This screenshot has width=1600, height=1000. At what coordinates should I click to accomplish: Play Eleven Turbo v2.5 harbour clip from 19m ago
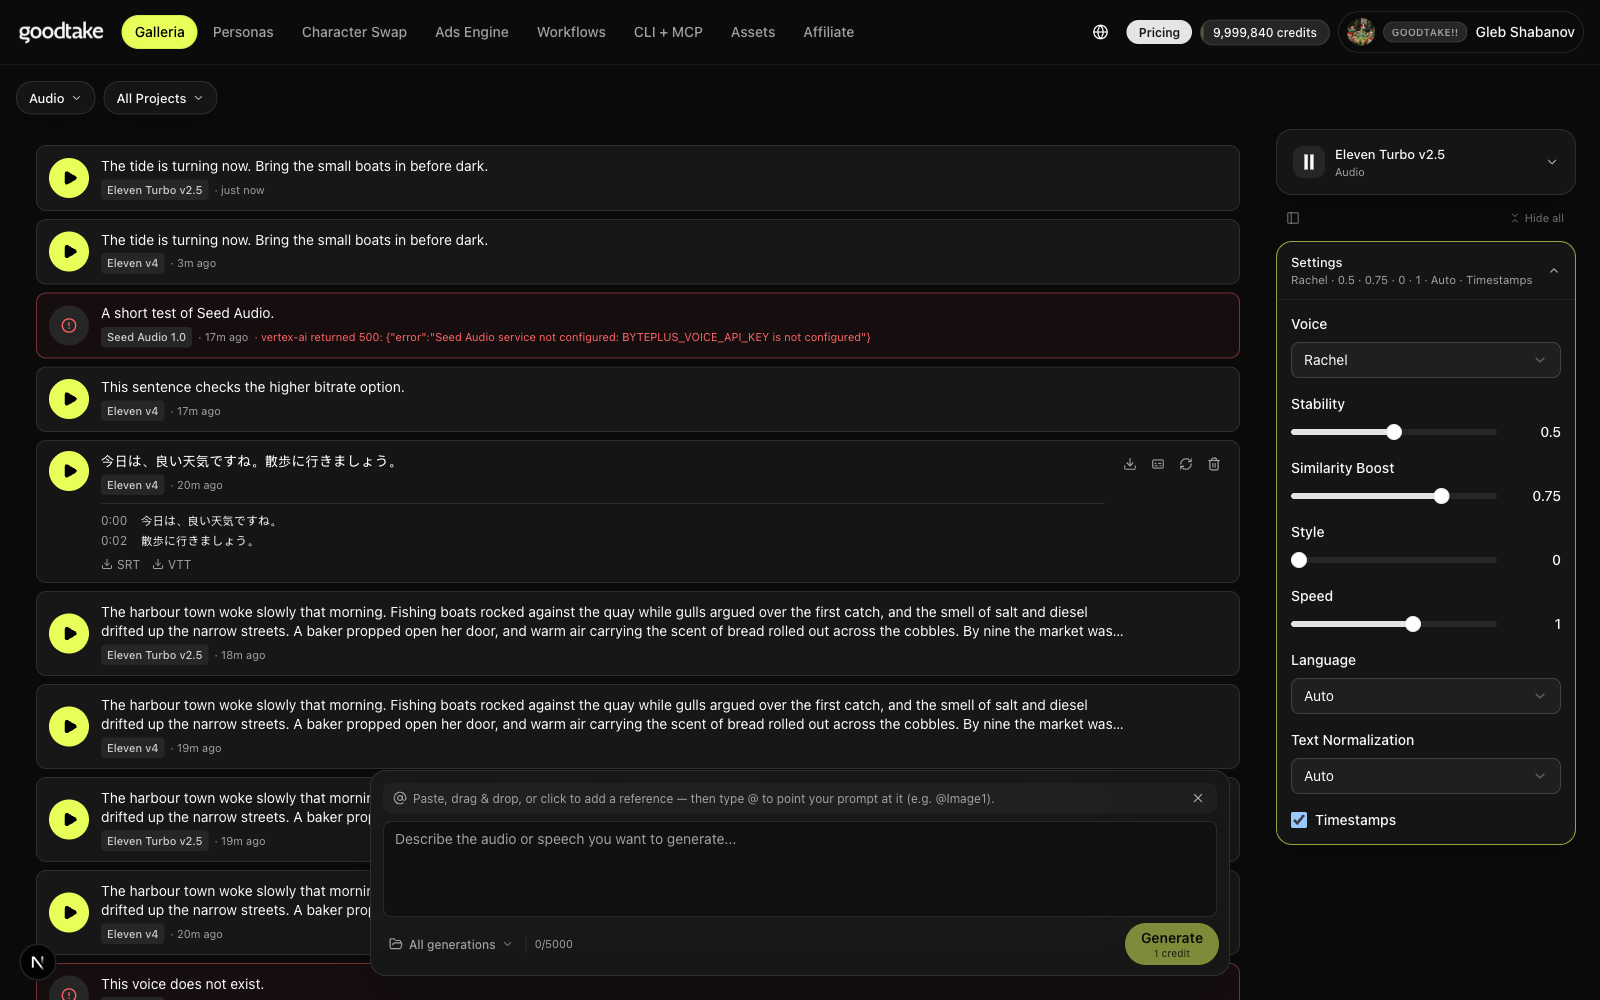pos(69,819)
